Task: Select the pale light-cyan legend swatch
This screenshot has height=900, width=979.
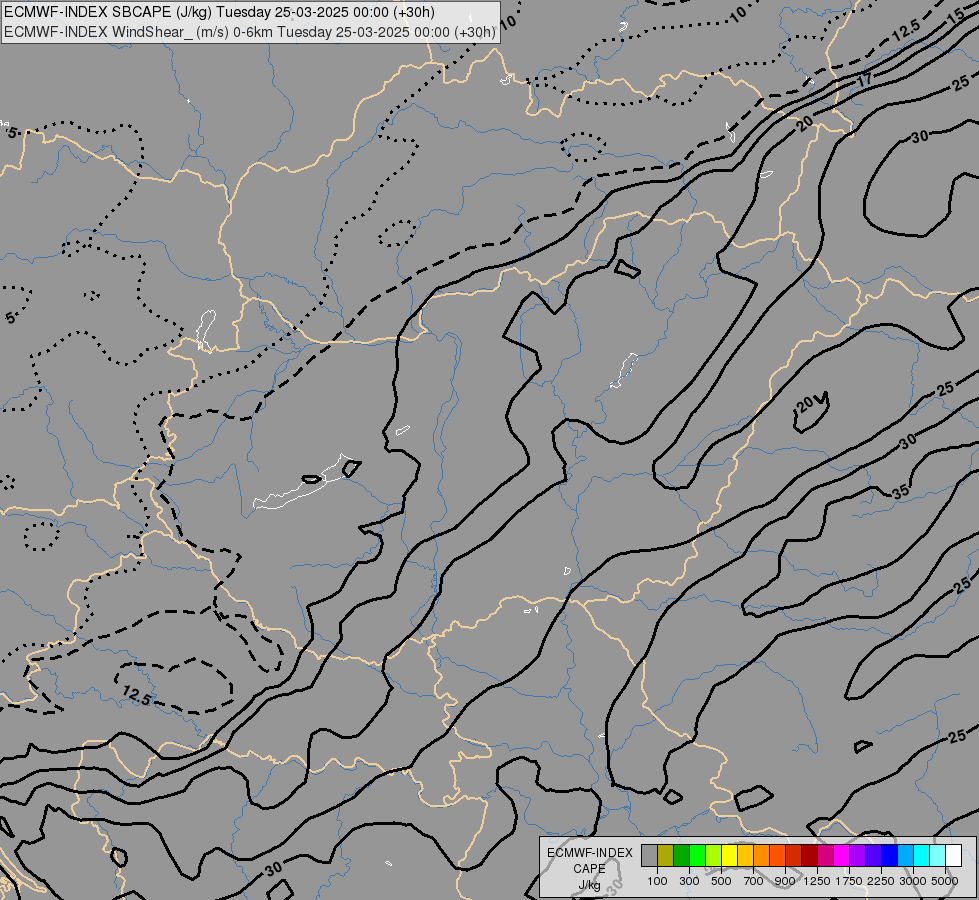Action: [938, 856]
